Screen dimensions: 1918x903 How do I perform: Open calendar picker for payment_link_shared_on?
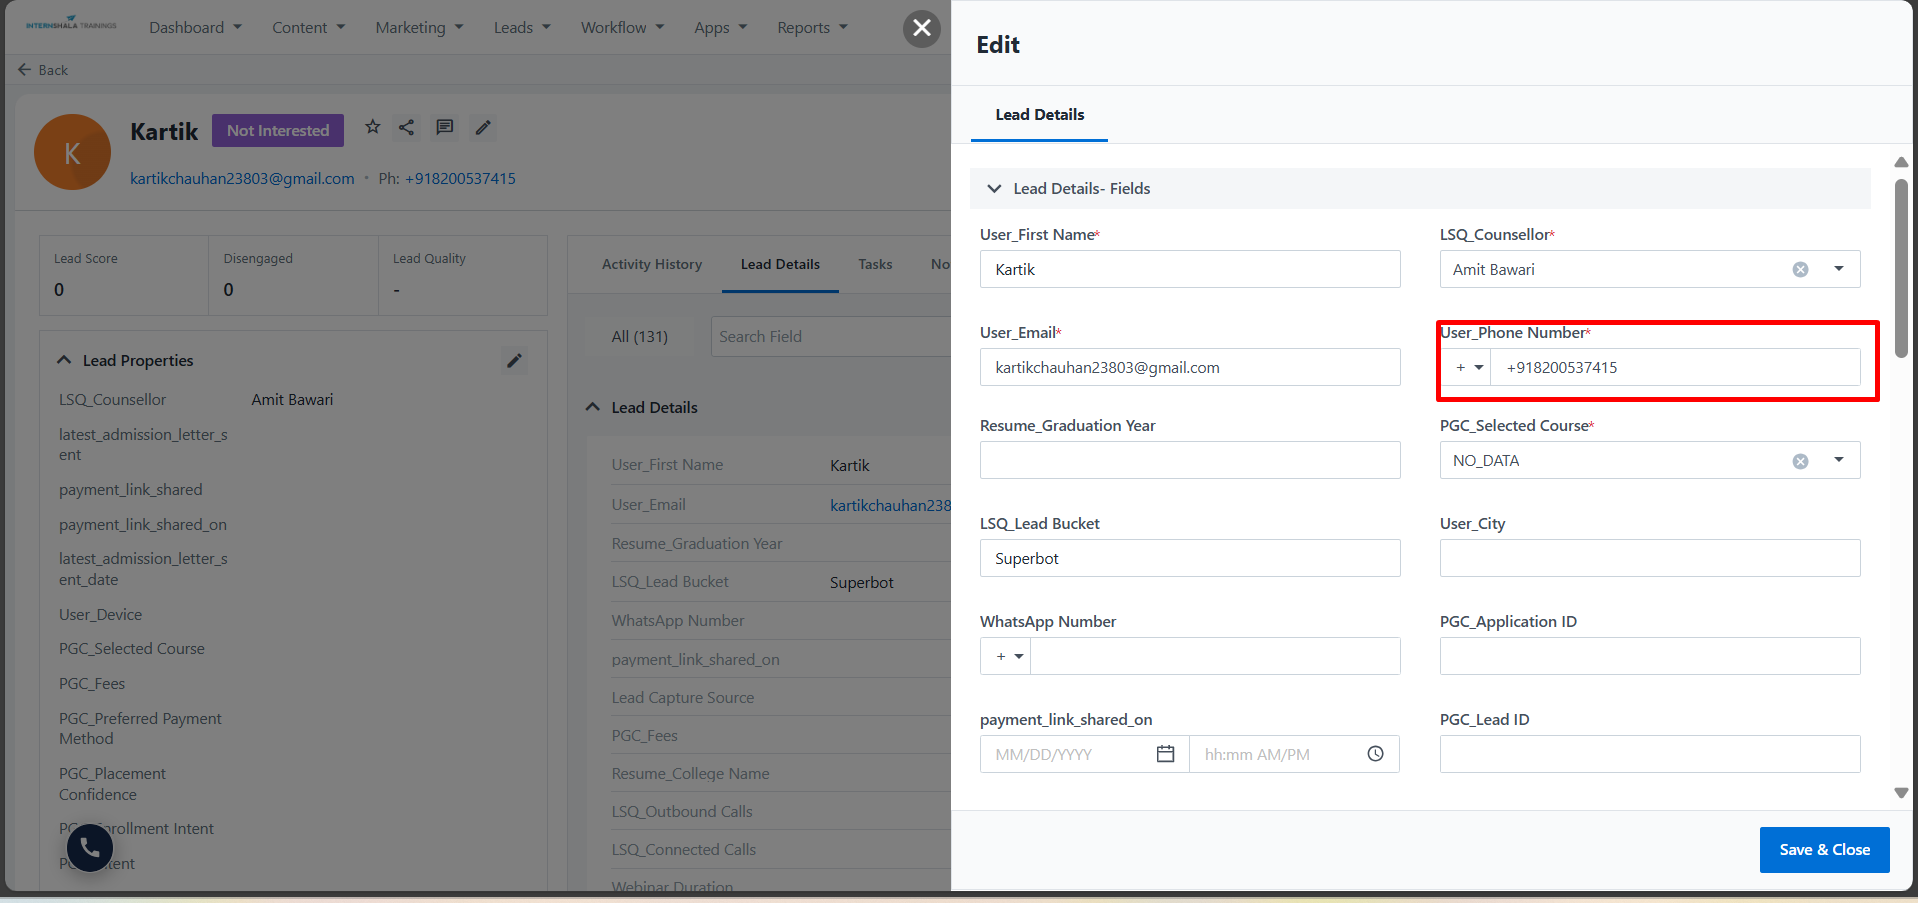(1165, 754)
